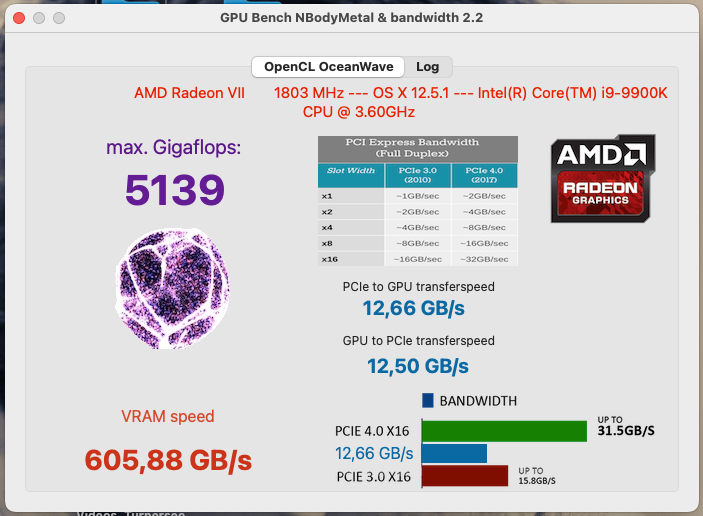Screen dimensions: 703x516
Task: Click the AMD Radeon Graphics logo
Action: [603, 178]
